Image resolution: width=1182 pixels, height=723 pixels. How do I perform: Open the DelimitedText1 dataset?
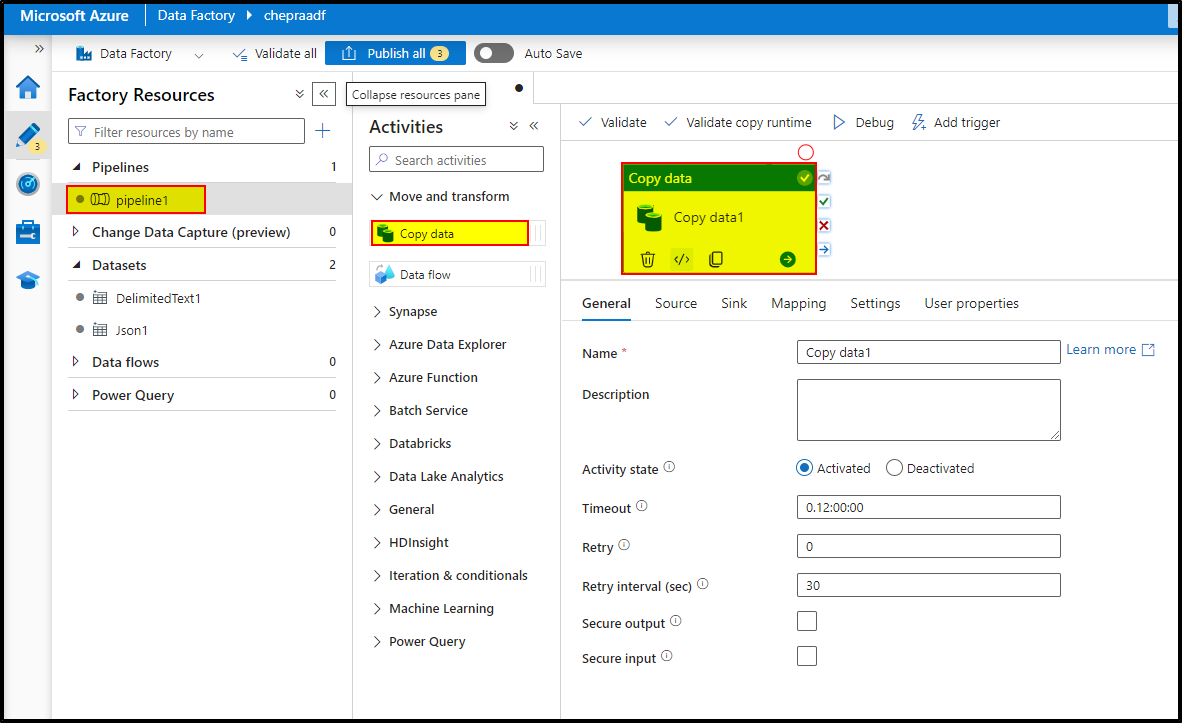(158, 298)
